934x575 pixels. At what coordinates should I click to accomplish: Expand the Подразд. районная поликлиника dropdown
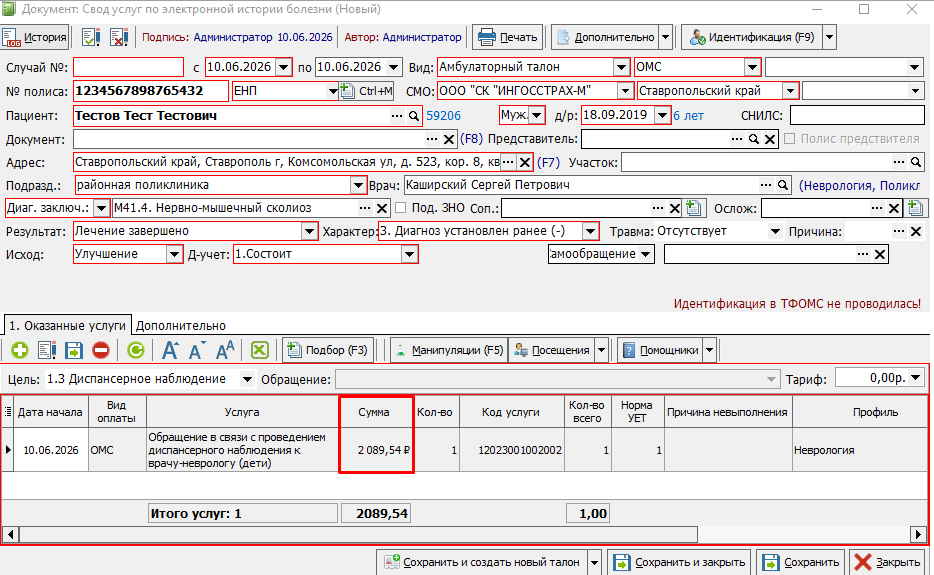[x=357, y=185]
